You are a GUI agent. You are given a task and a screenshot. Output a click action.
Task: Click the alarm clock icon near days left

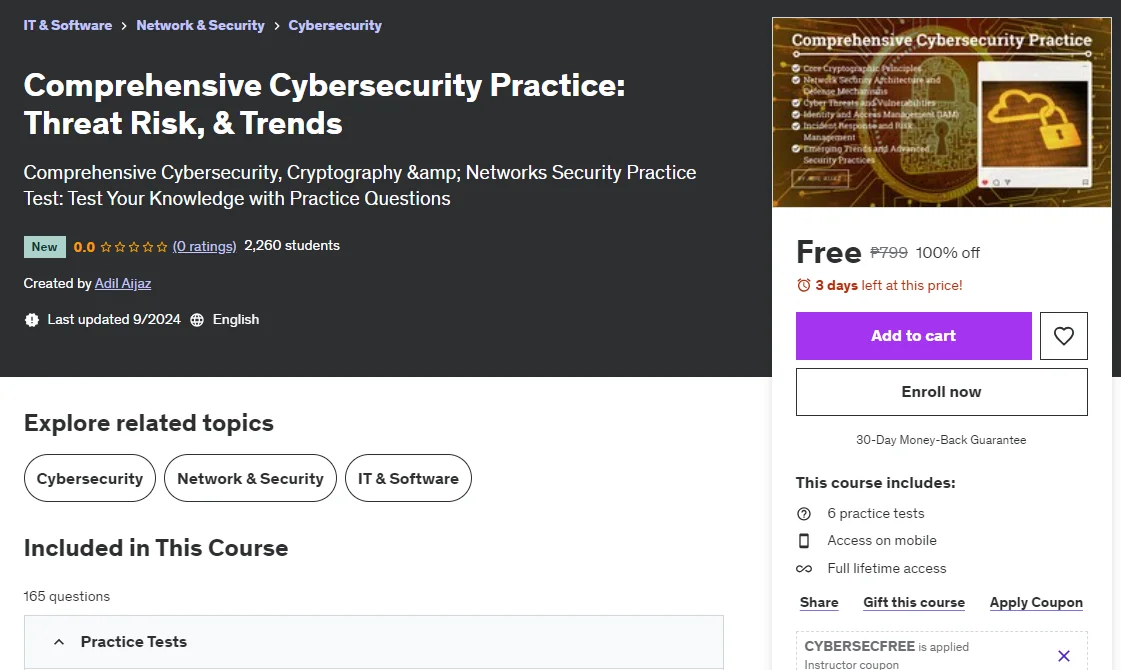(x=804, y=285)
